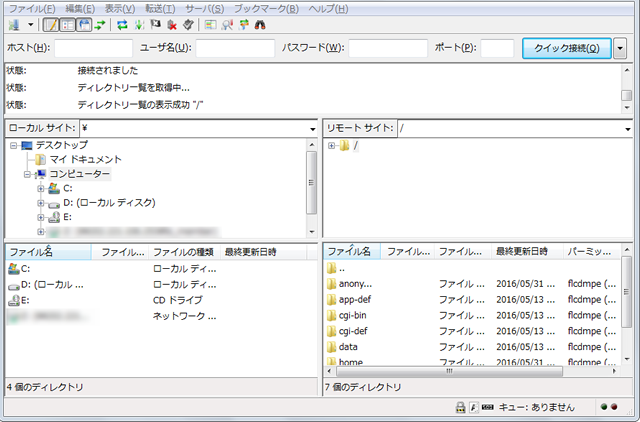The width and height of the screenshot is (640, 422).
Task: Open the ブックマーク(B) menu
Action: coord(267,9)
